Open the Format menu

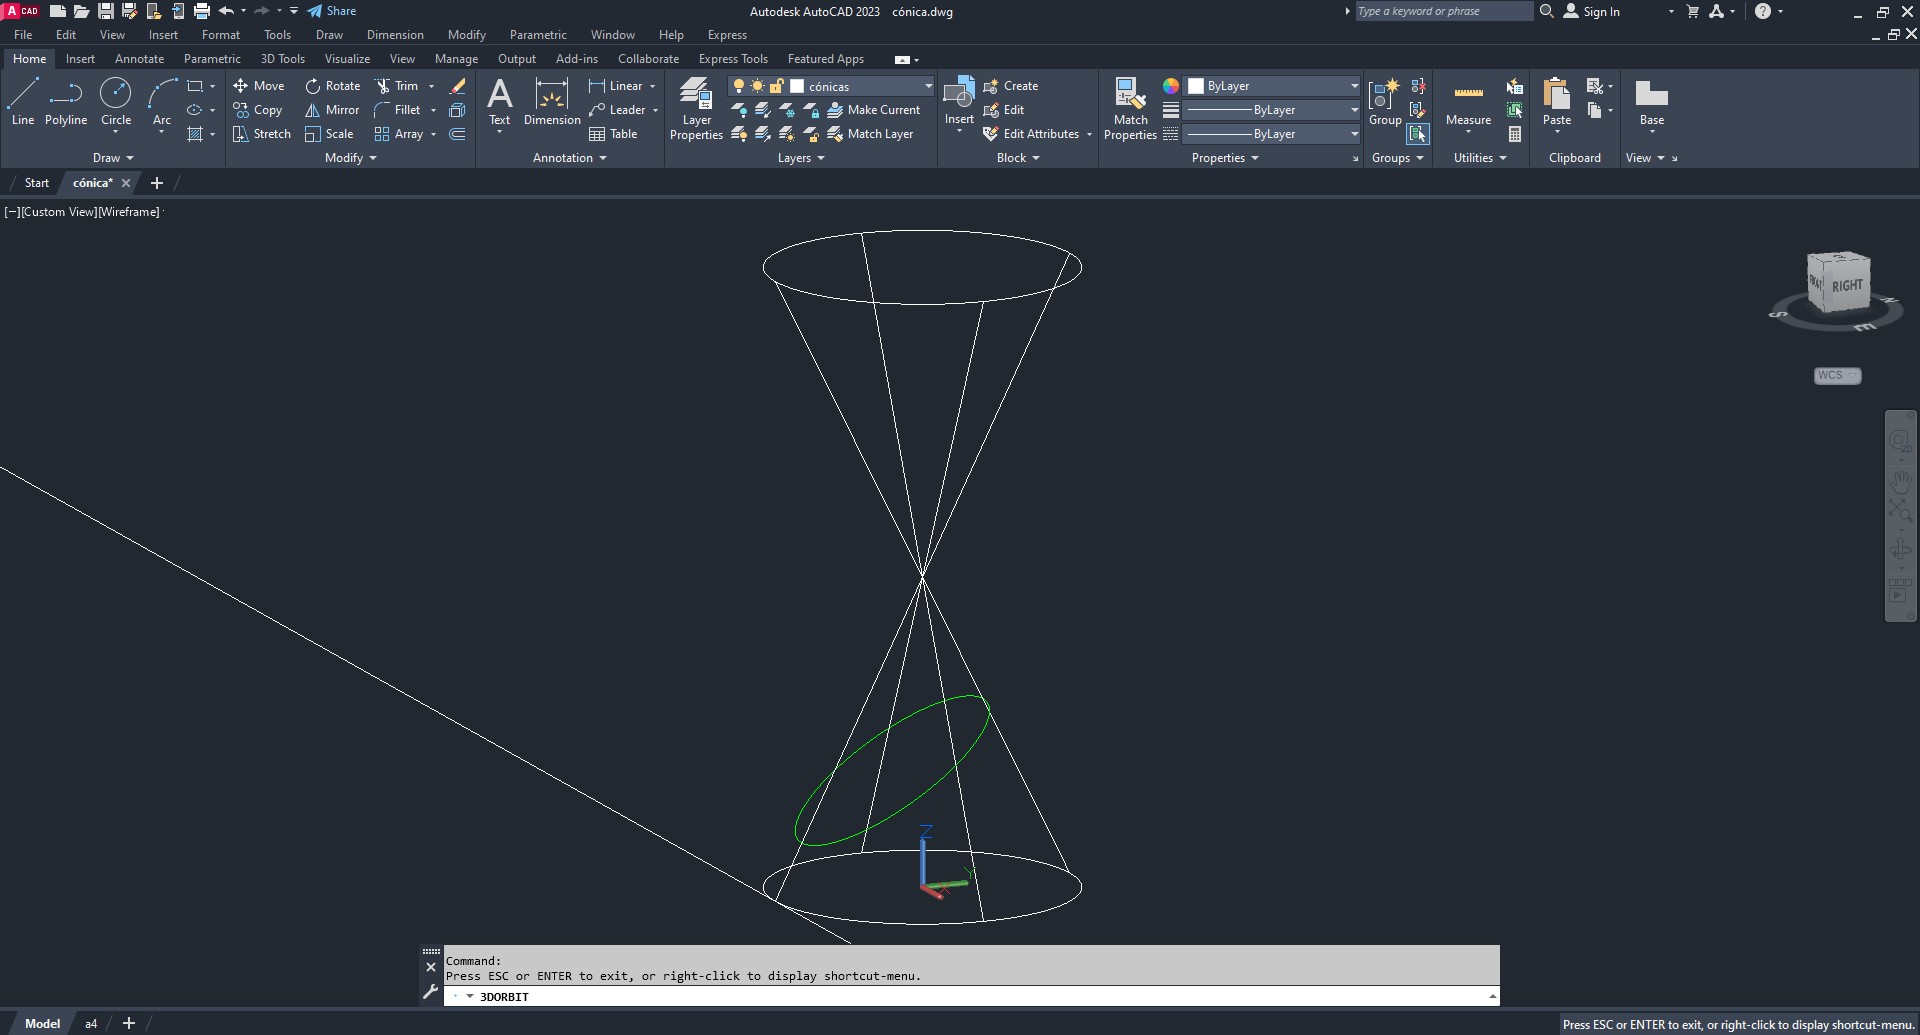(x=220, y=35)
